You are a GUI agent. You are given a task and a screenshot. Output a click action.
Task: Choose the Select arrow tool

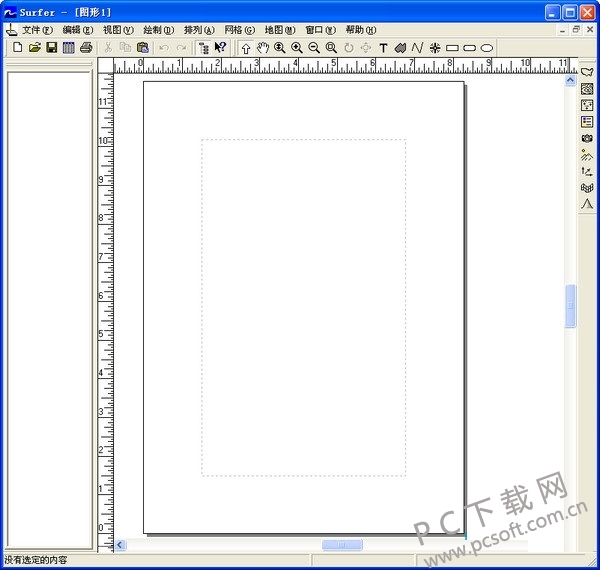point(246,48)
